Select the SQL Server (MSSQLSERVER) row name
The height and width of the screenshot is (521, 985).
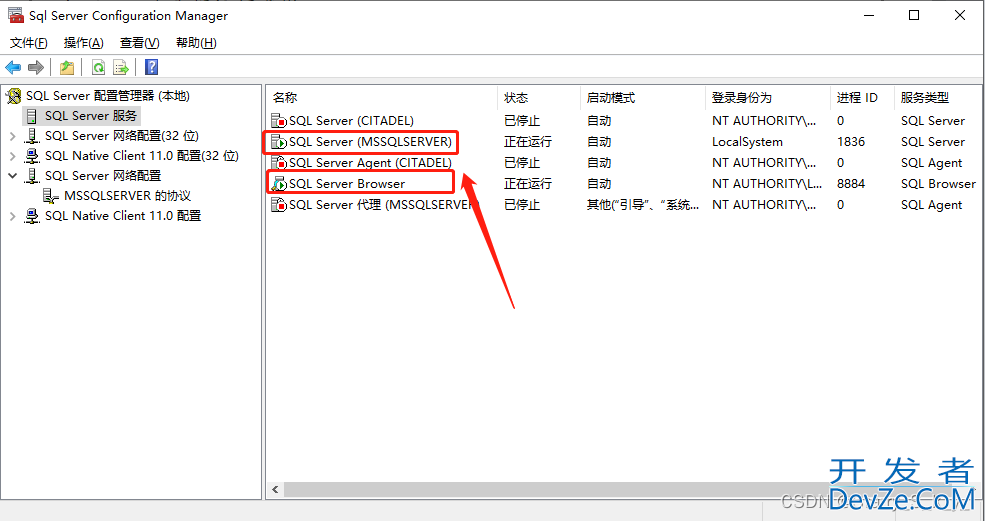point(370,142)
